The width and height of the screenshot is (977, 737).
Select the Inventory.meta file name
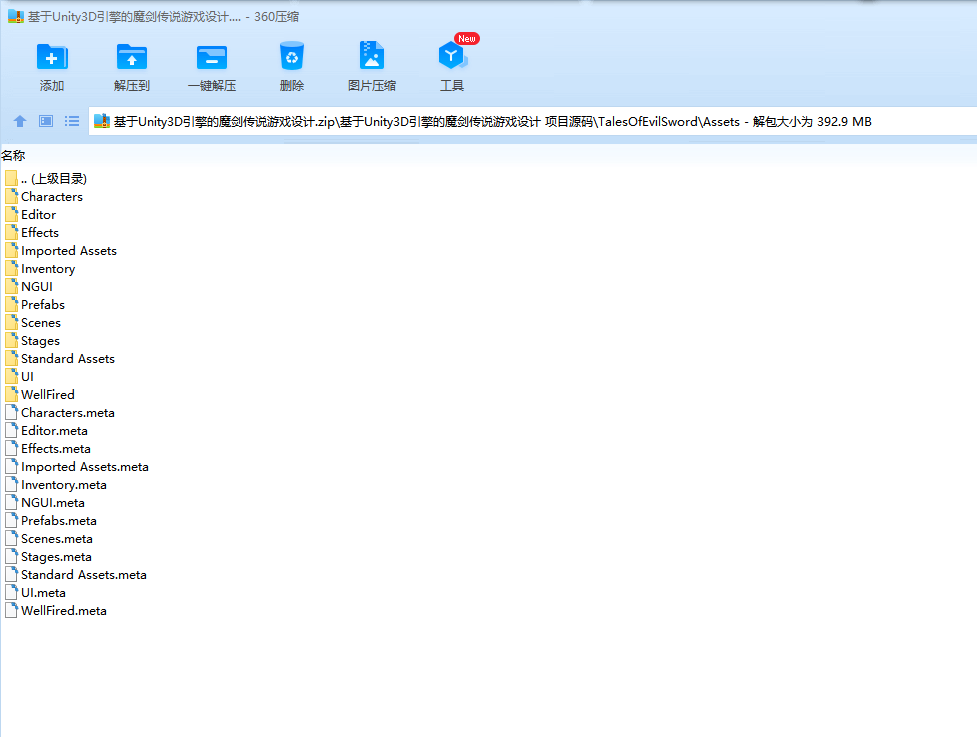point(64,485)
